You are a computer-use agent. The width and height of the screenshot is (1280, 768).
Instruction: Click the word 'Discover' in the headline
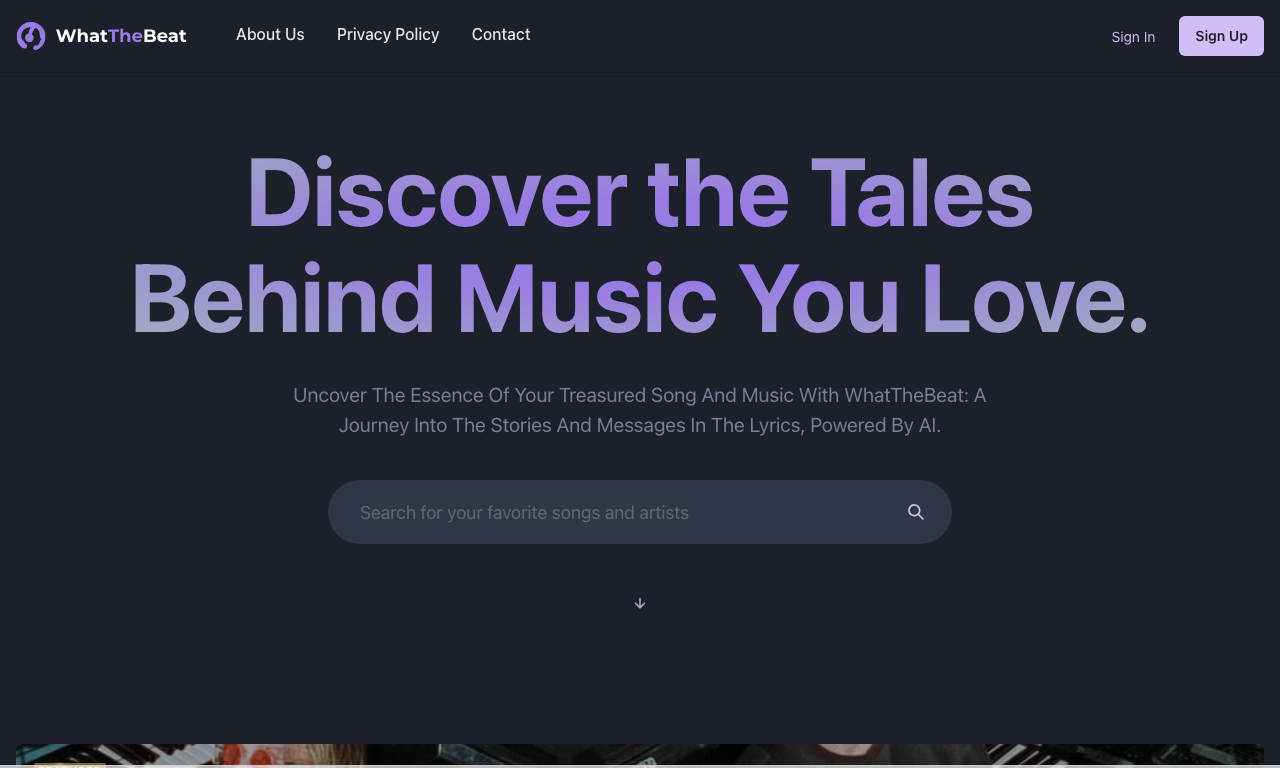pyautogui.click(x=436, y=193)
